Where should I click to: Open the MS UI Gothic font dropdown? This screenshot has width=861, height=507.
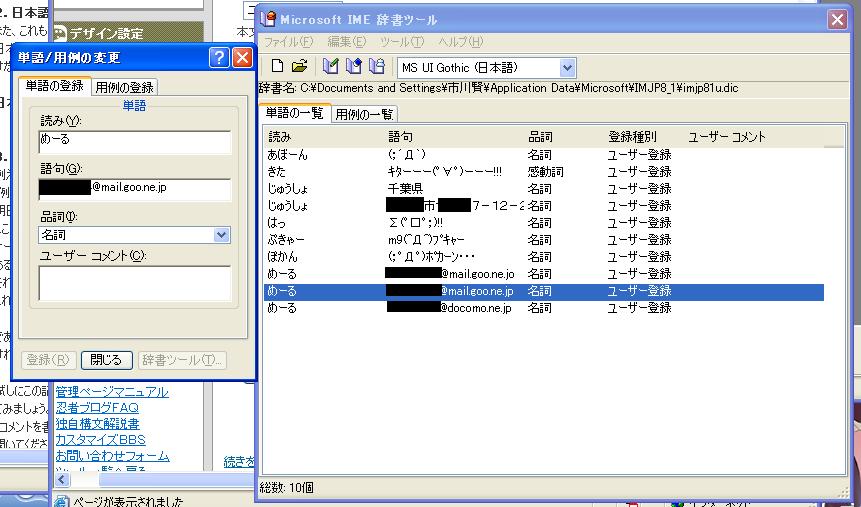(567, 68)
